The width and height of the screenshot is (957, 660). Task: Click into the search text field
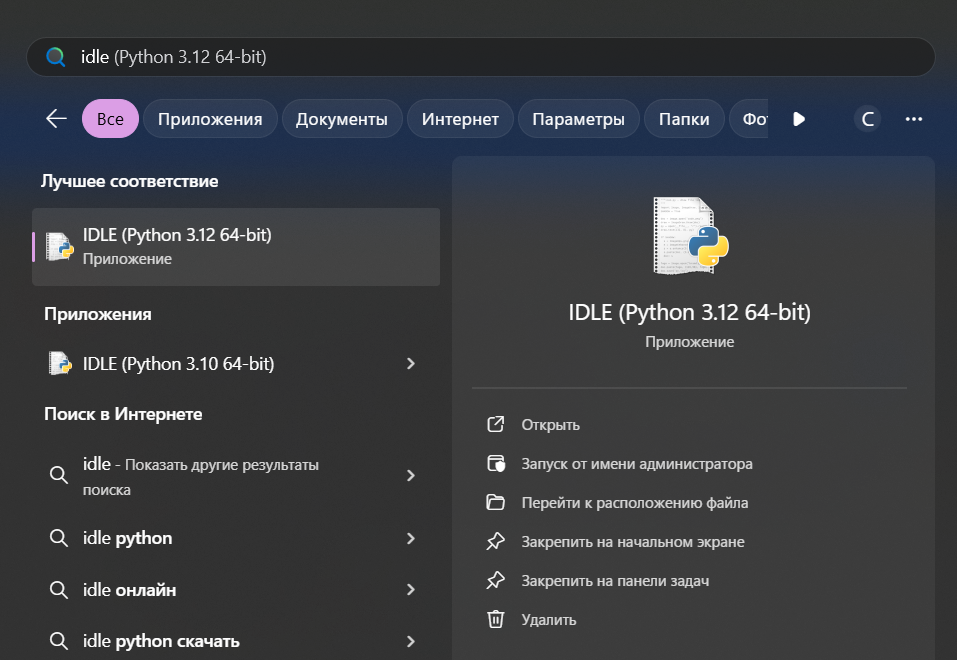point(500,57)
